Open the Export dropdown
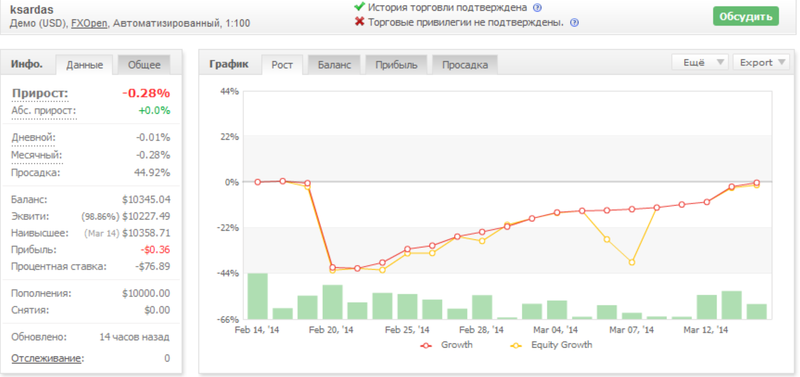 point(761,63)
